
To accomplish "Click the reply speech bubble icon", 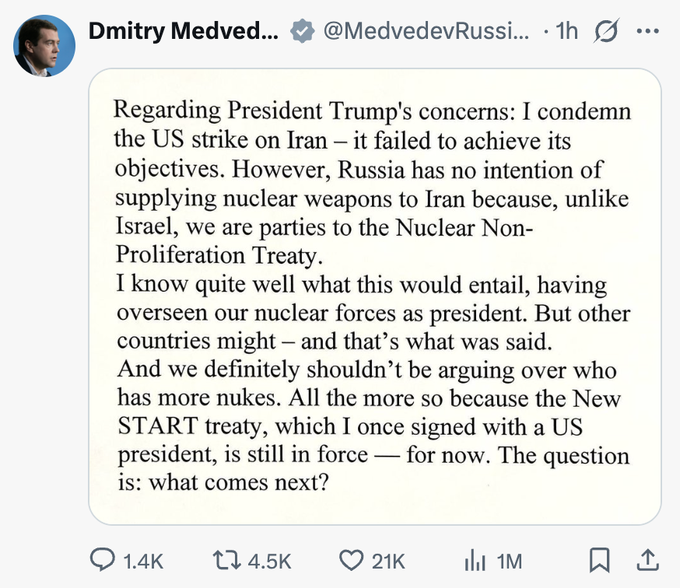I will point(103,560).
